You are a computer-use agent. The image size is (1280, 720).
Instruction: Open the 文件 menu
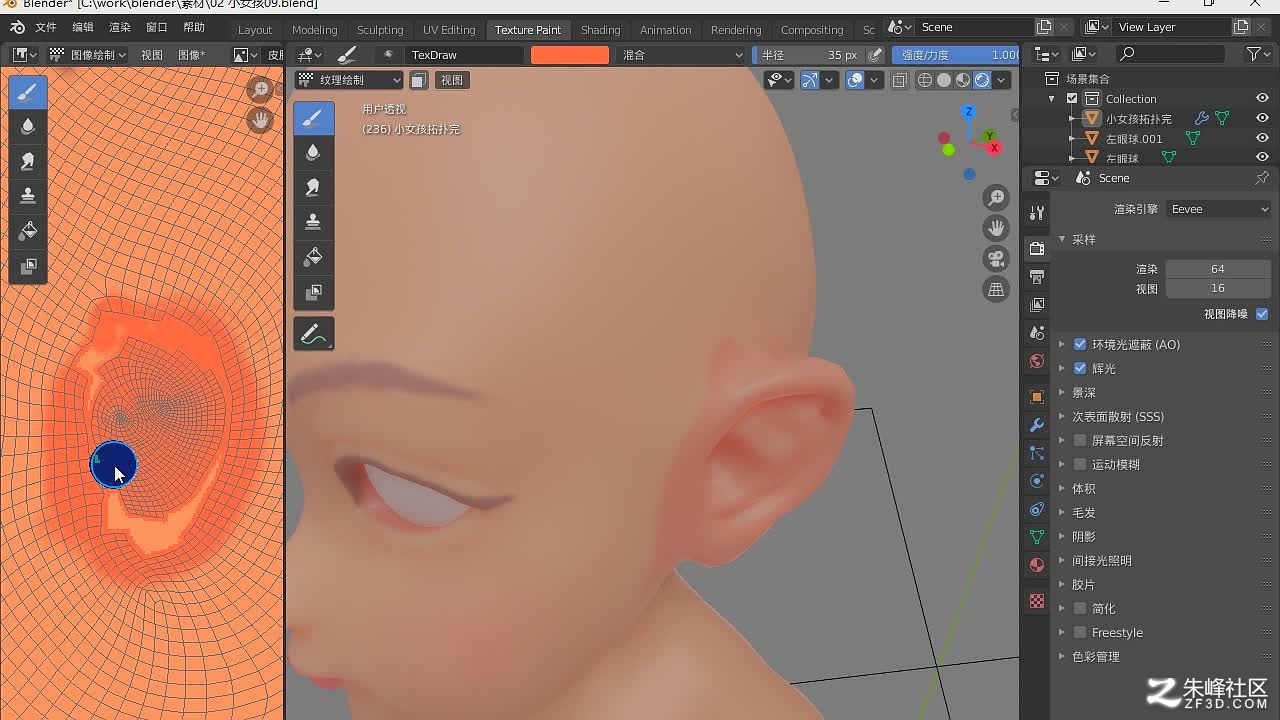[x=46, y=27]
